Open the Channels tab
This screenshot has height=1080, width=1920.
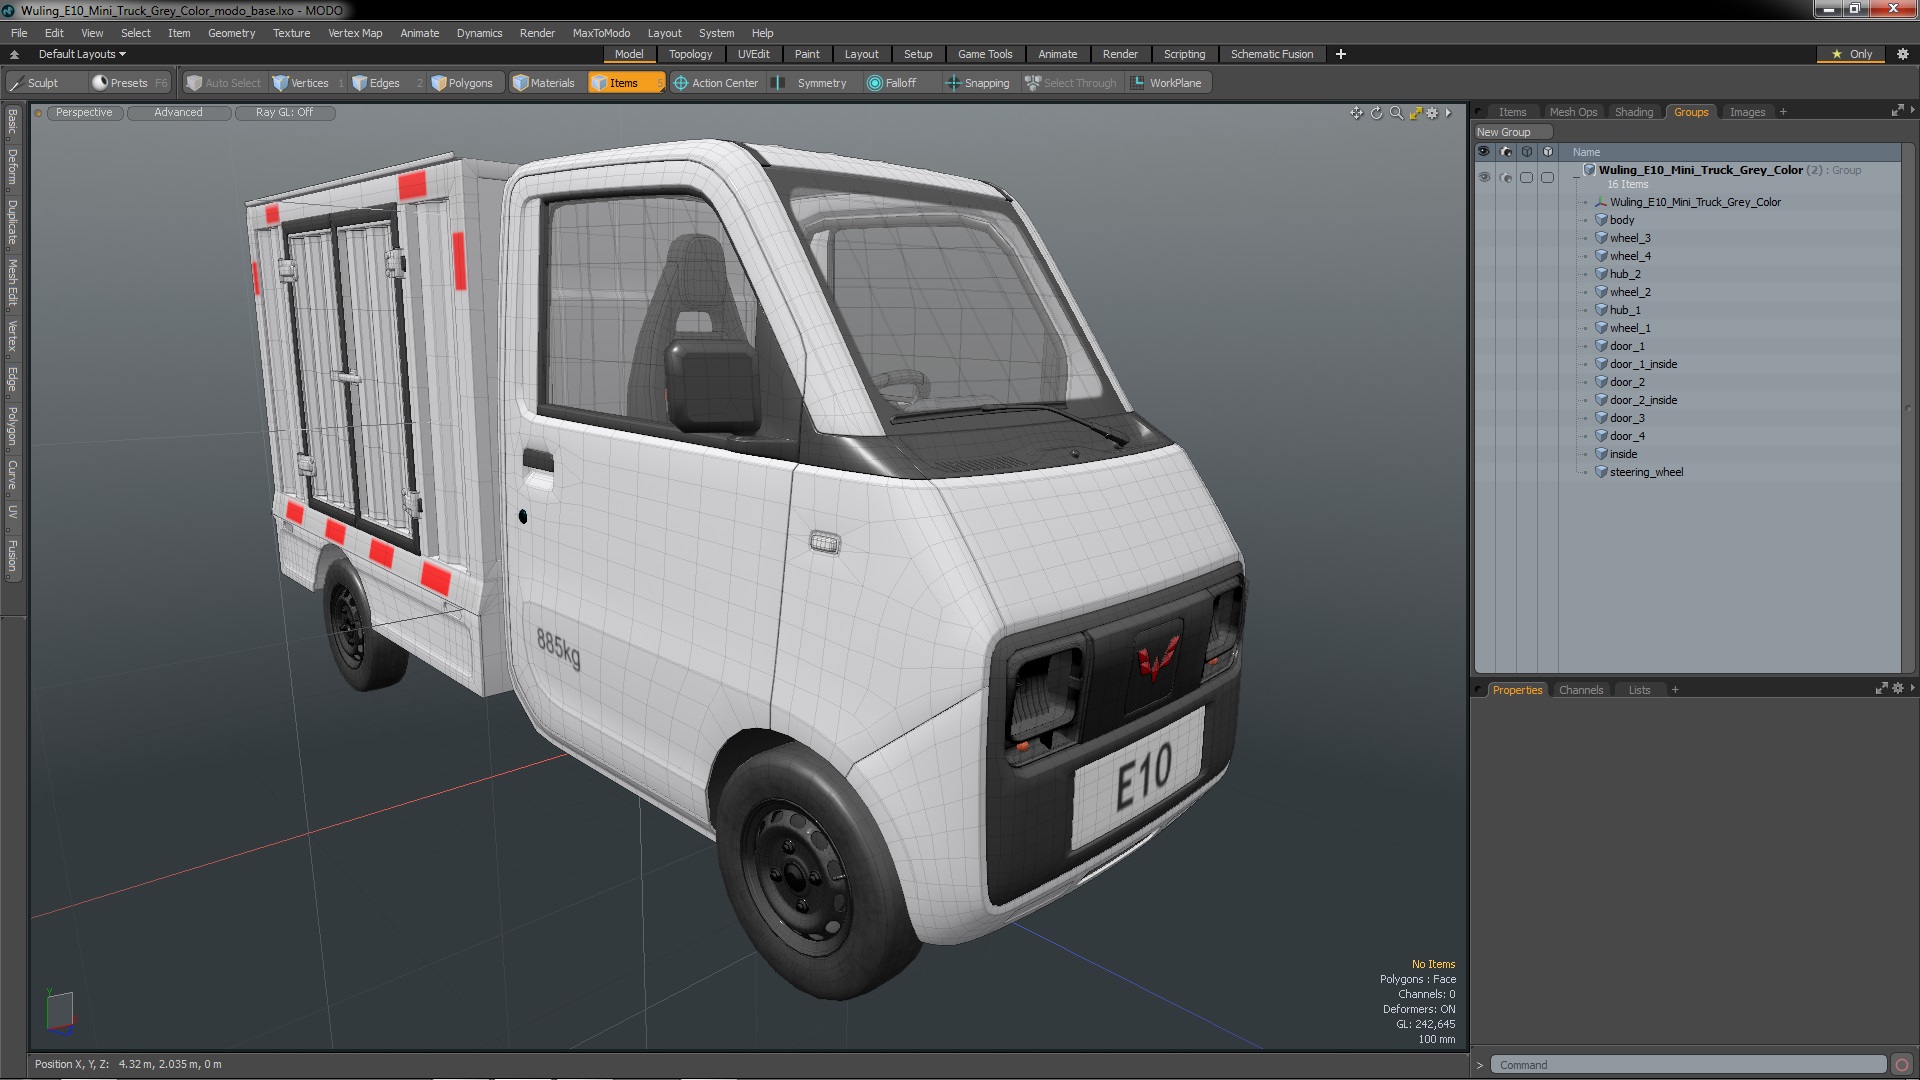[x=1580, y=690]
